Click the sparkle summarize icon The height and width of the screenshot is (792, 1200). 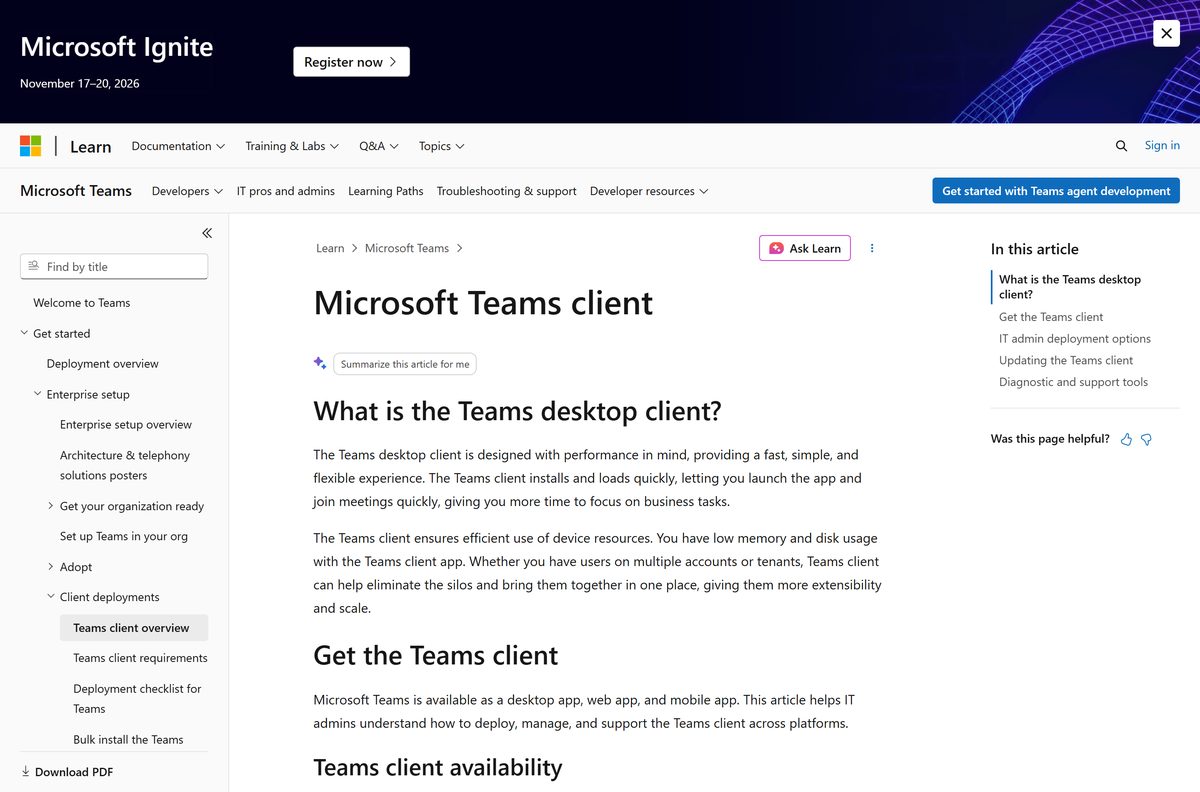(320, 364)
